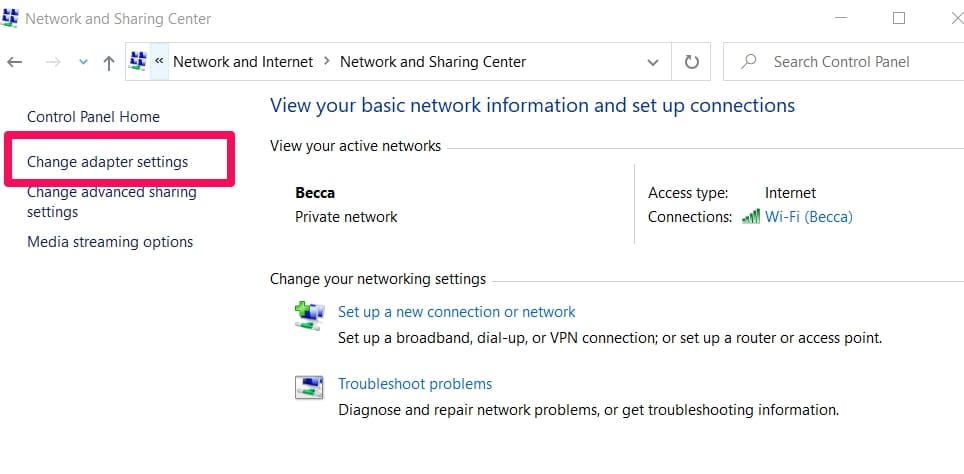Click the Set up new connection icon

[309, 315]
